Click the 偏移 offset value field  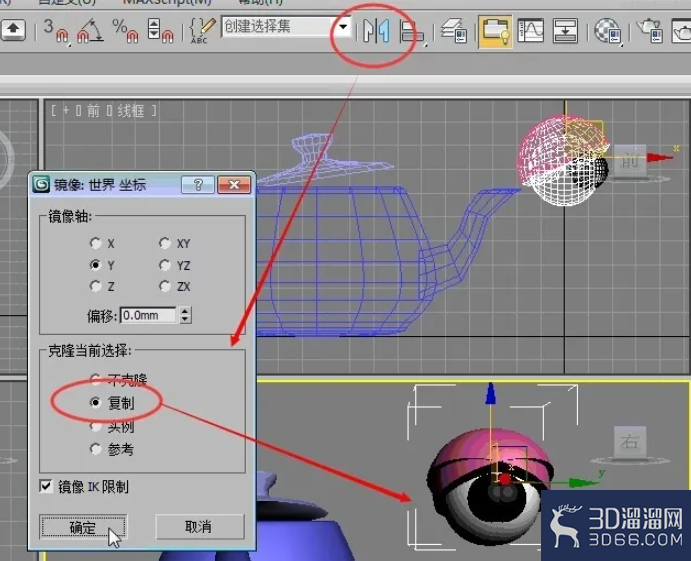click(x=148, y=315)
